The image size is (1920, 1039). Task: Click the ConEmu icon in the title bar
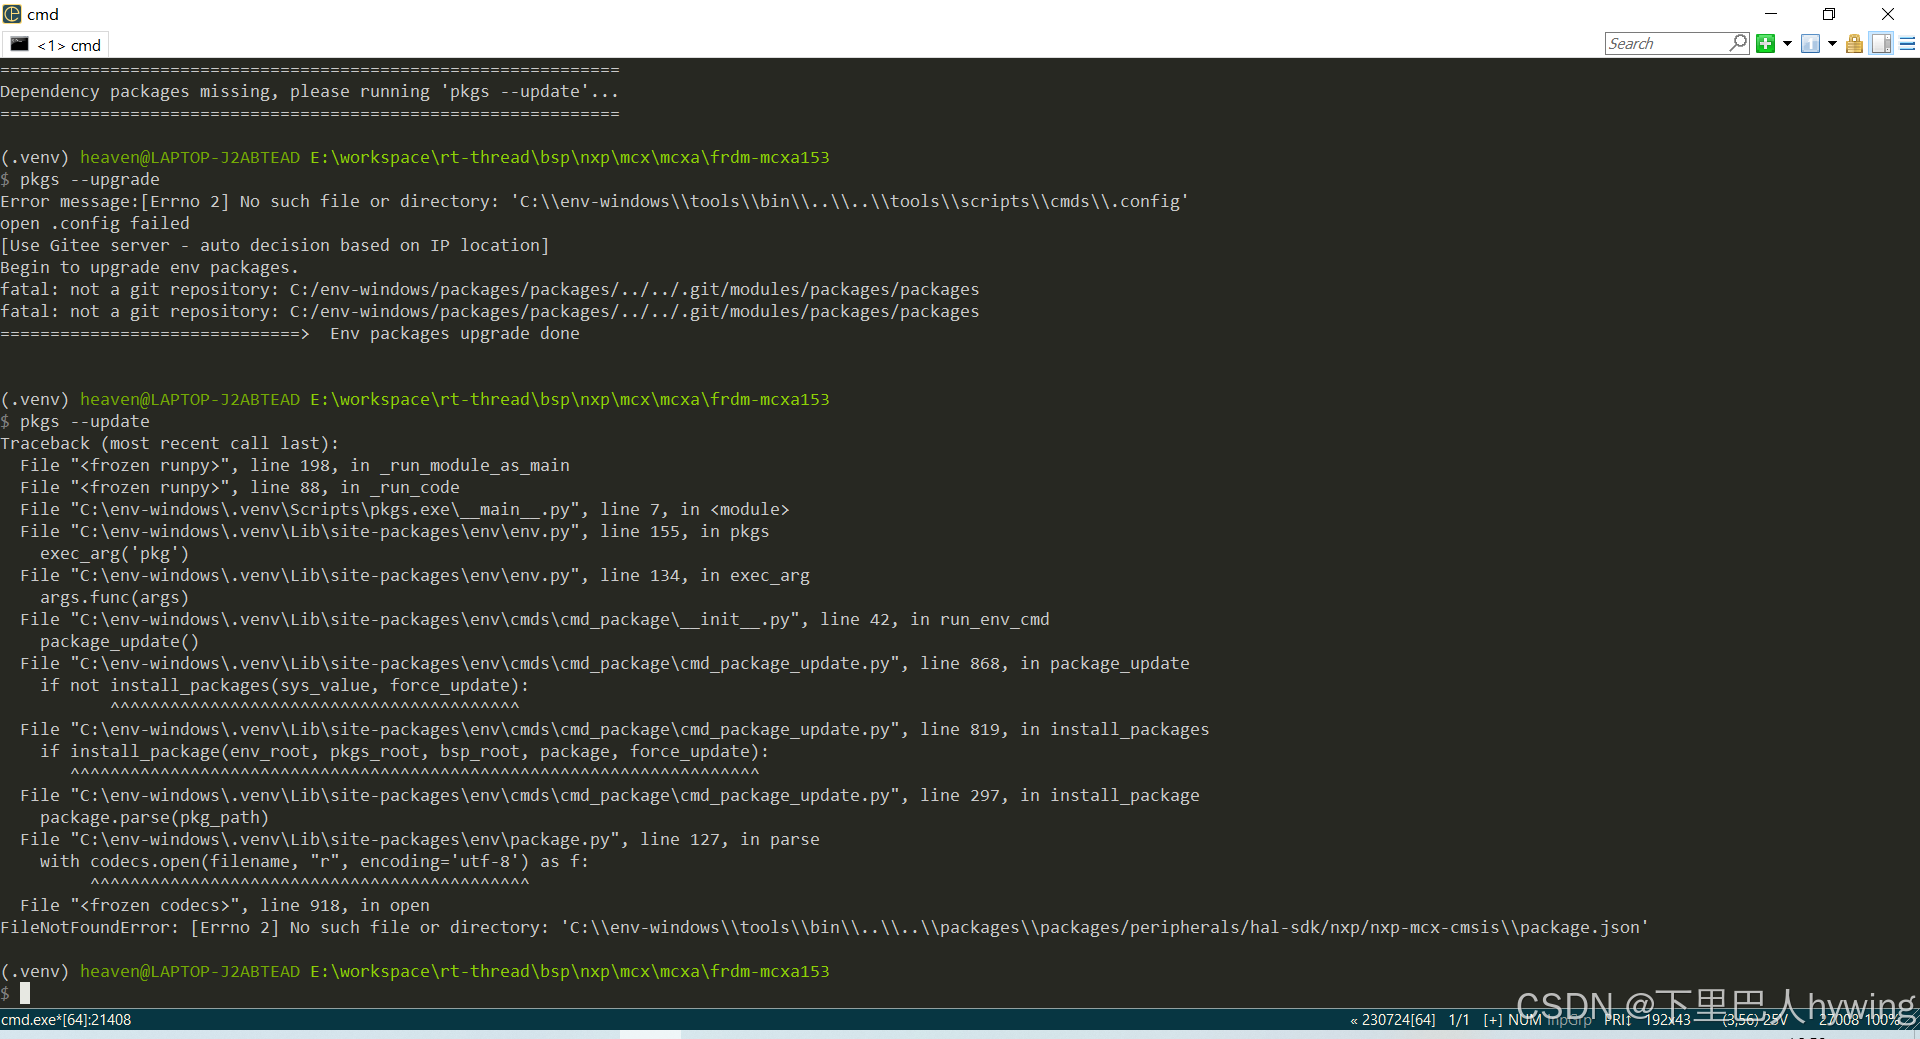point(11,14)
